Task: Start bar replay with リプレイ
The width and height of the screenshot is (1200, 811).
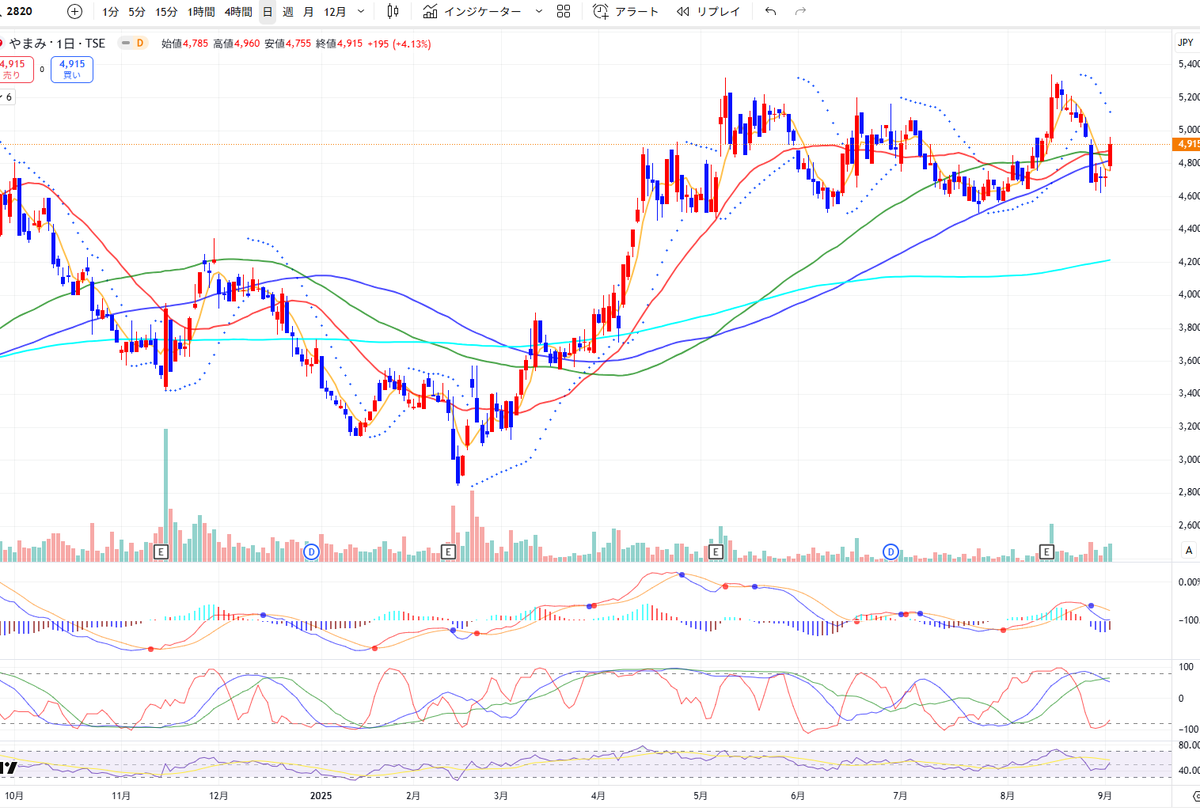Action: click(x=708, y=12)
